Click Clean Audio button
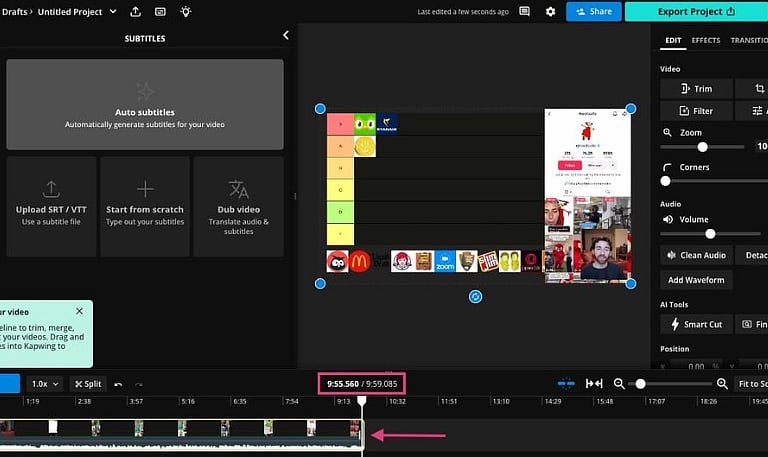 point(696,255)
